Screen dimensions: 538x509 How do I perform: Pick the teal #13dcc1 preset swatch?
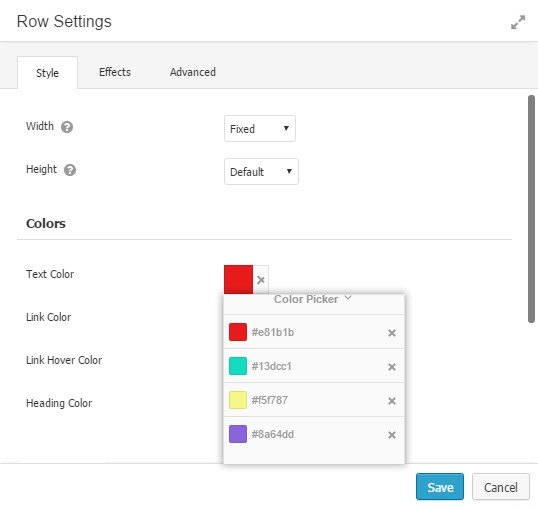tap(238, 366)
